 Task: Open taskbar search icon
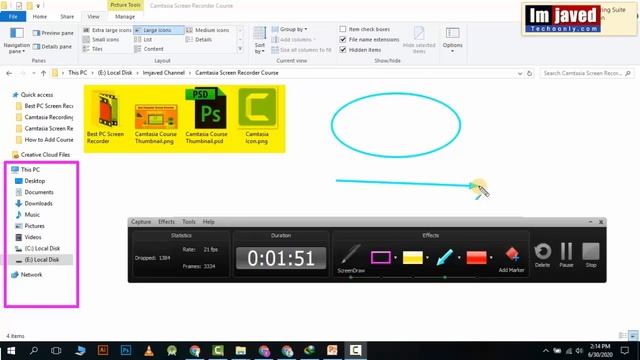pyautogui.click(x=34, y=351)
